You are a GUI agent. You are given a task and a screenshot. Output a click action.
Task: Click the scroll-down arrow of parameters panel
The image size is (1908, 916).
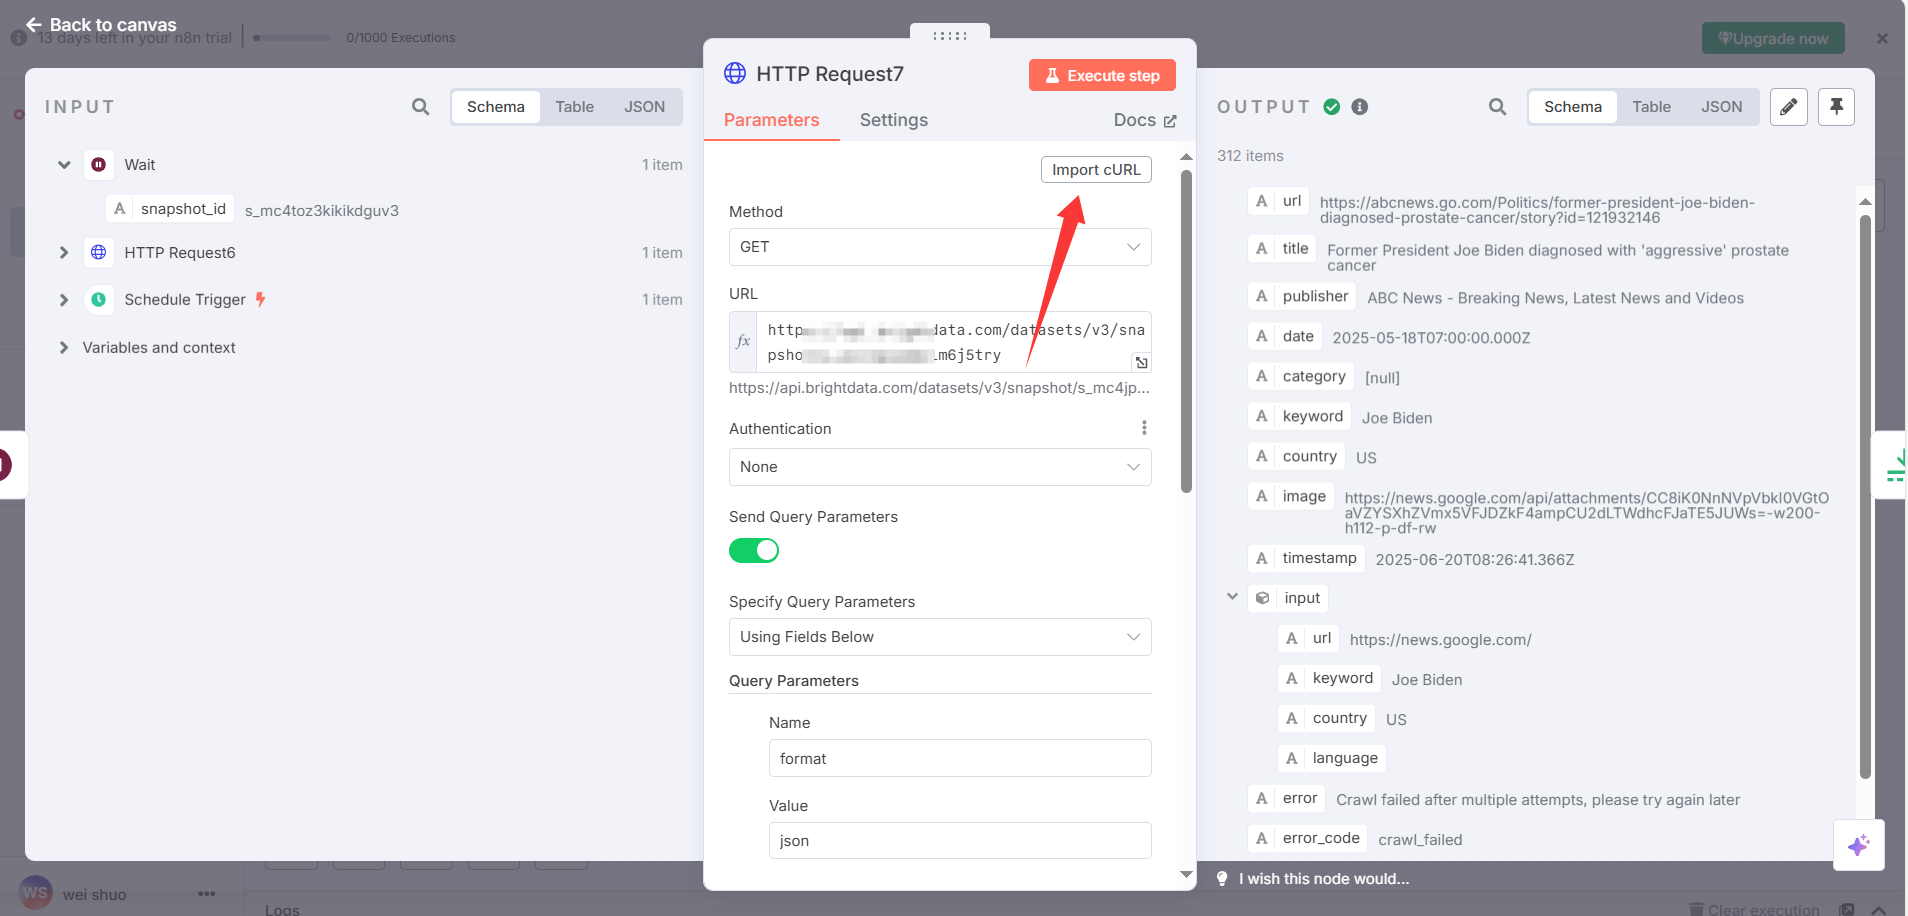point(1186,874)
